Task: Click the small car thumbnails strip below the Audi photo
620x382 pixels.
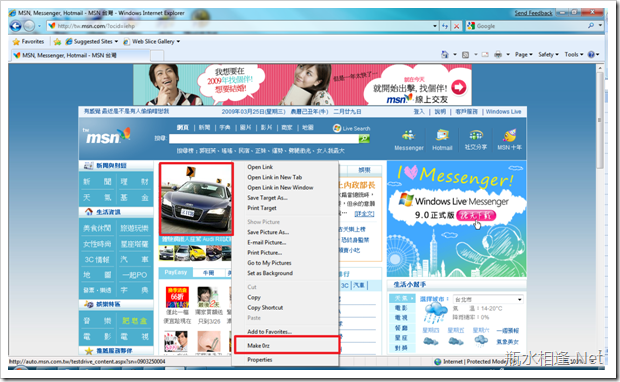Action: pos(195,253)
